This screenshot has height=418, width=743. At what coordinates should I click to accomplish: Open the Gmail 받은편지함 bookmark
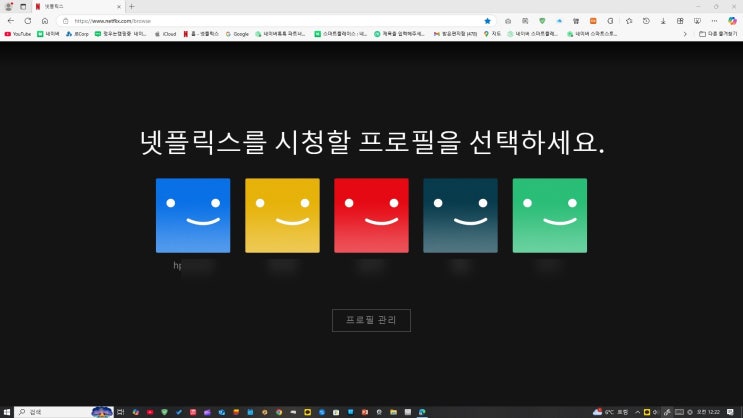[455, 34]
